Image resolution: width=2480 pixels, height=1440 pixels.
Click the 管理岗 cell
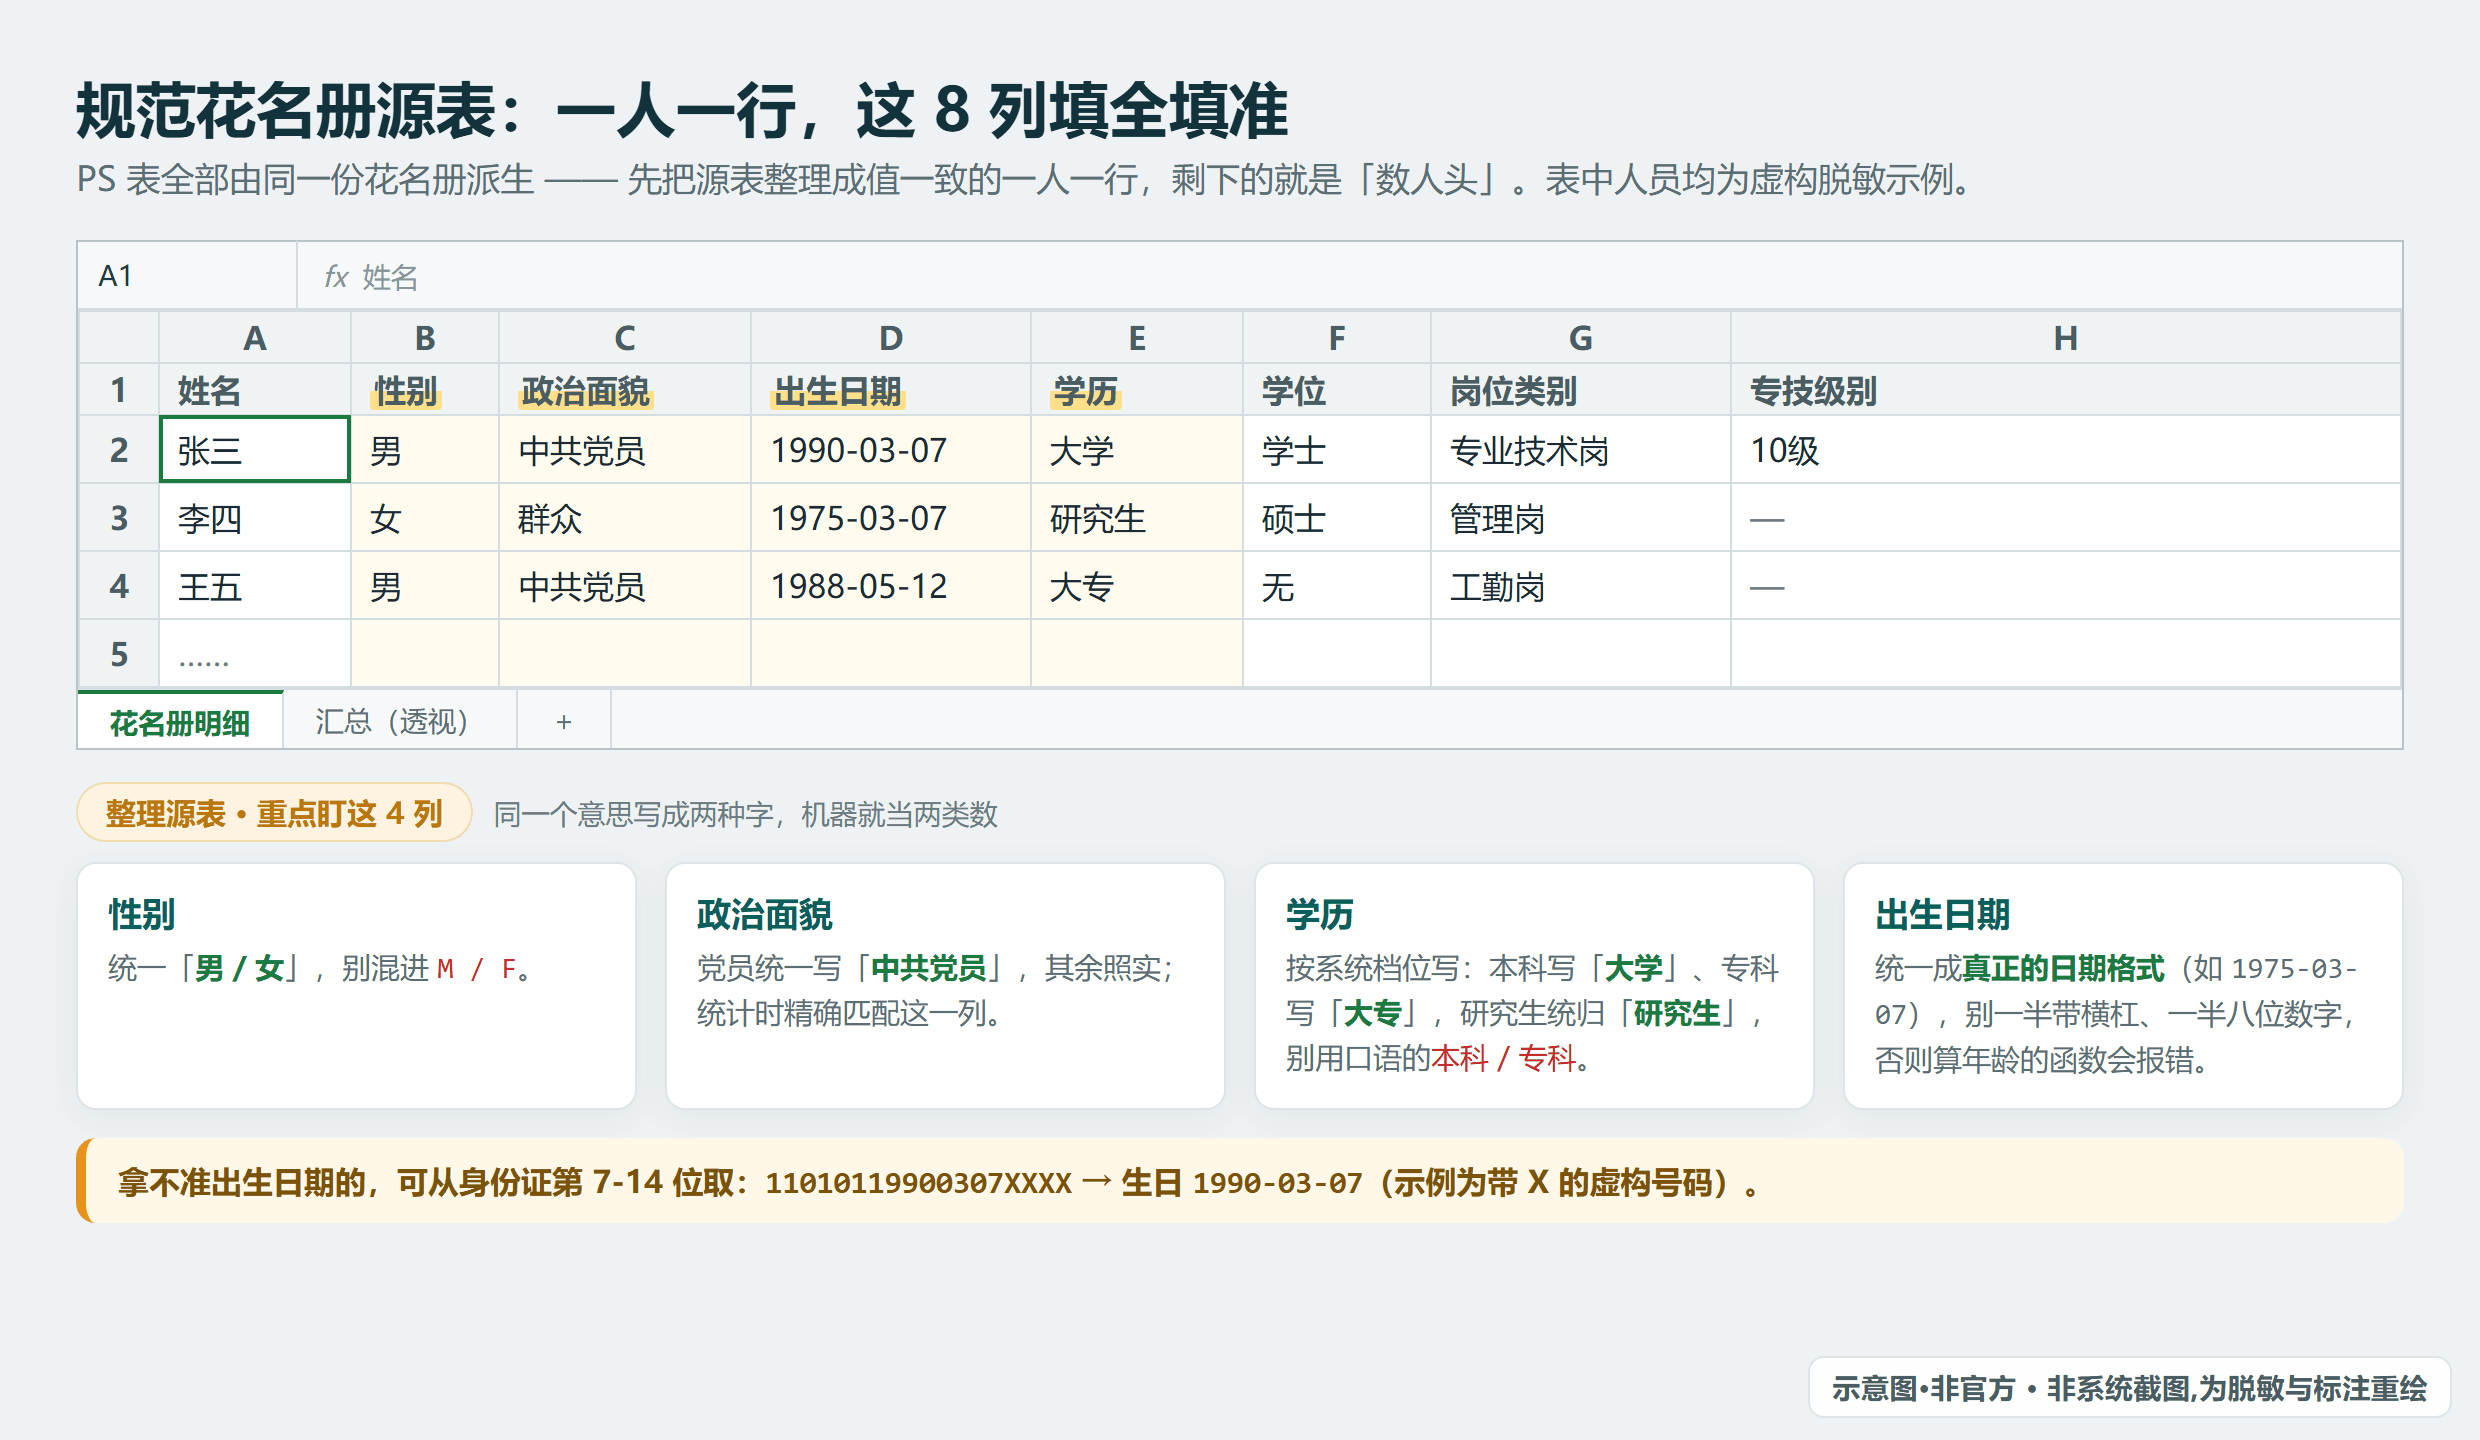coord(1581,518)
